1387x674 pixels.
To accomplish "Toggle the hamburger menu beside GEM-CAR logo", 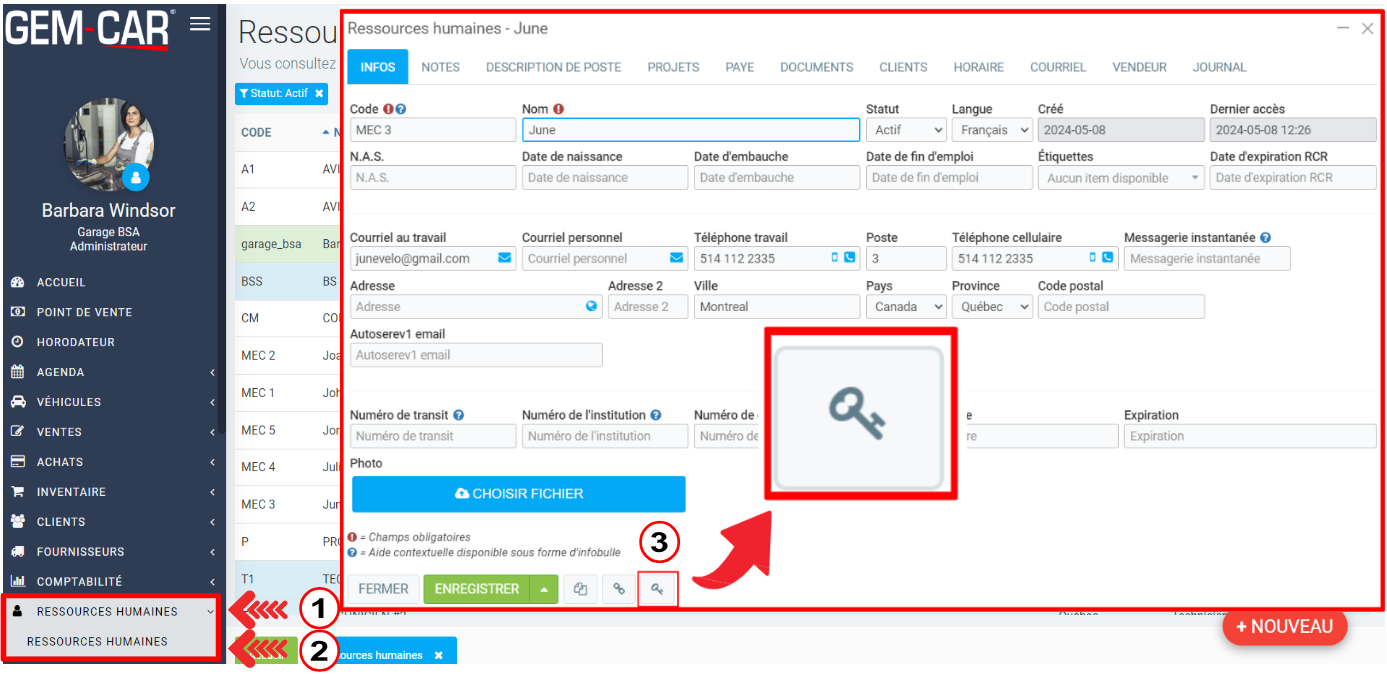I will 200,24.
